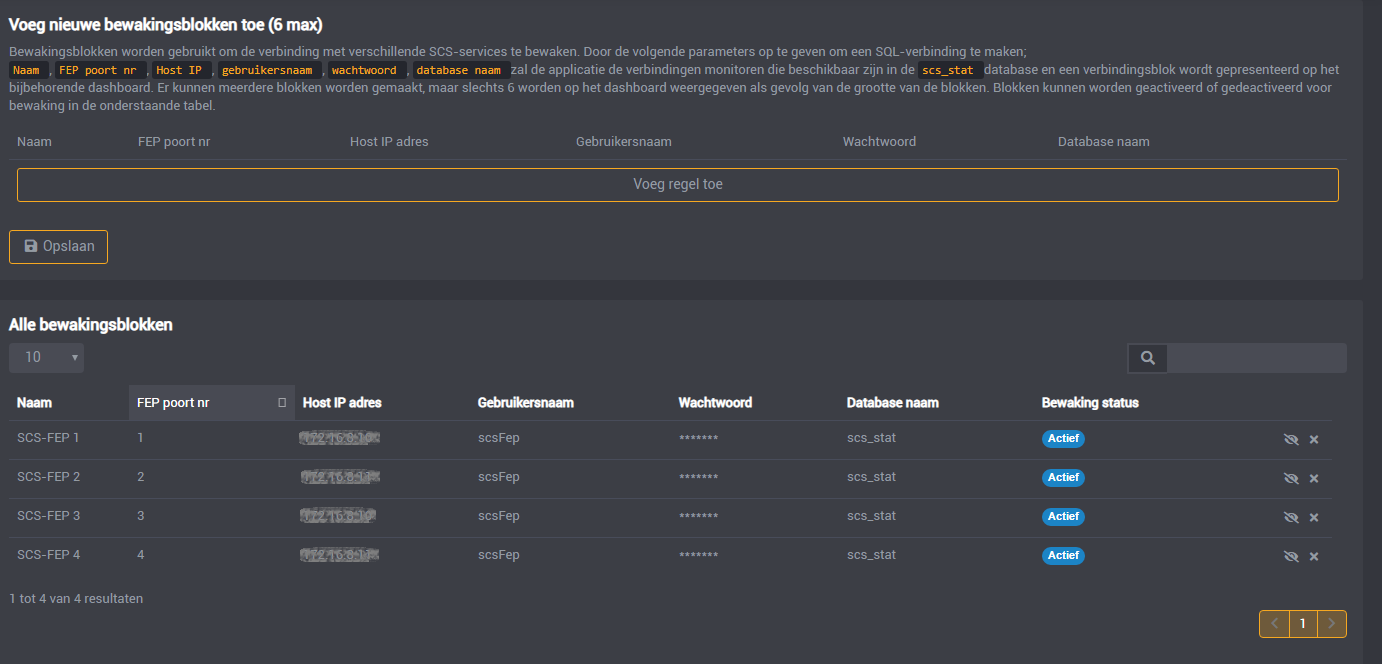
Task: Click scs_stat database in SCS-FEP 2 row
Action: click(x=872, y=477)
